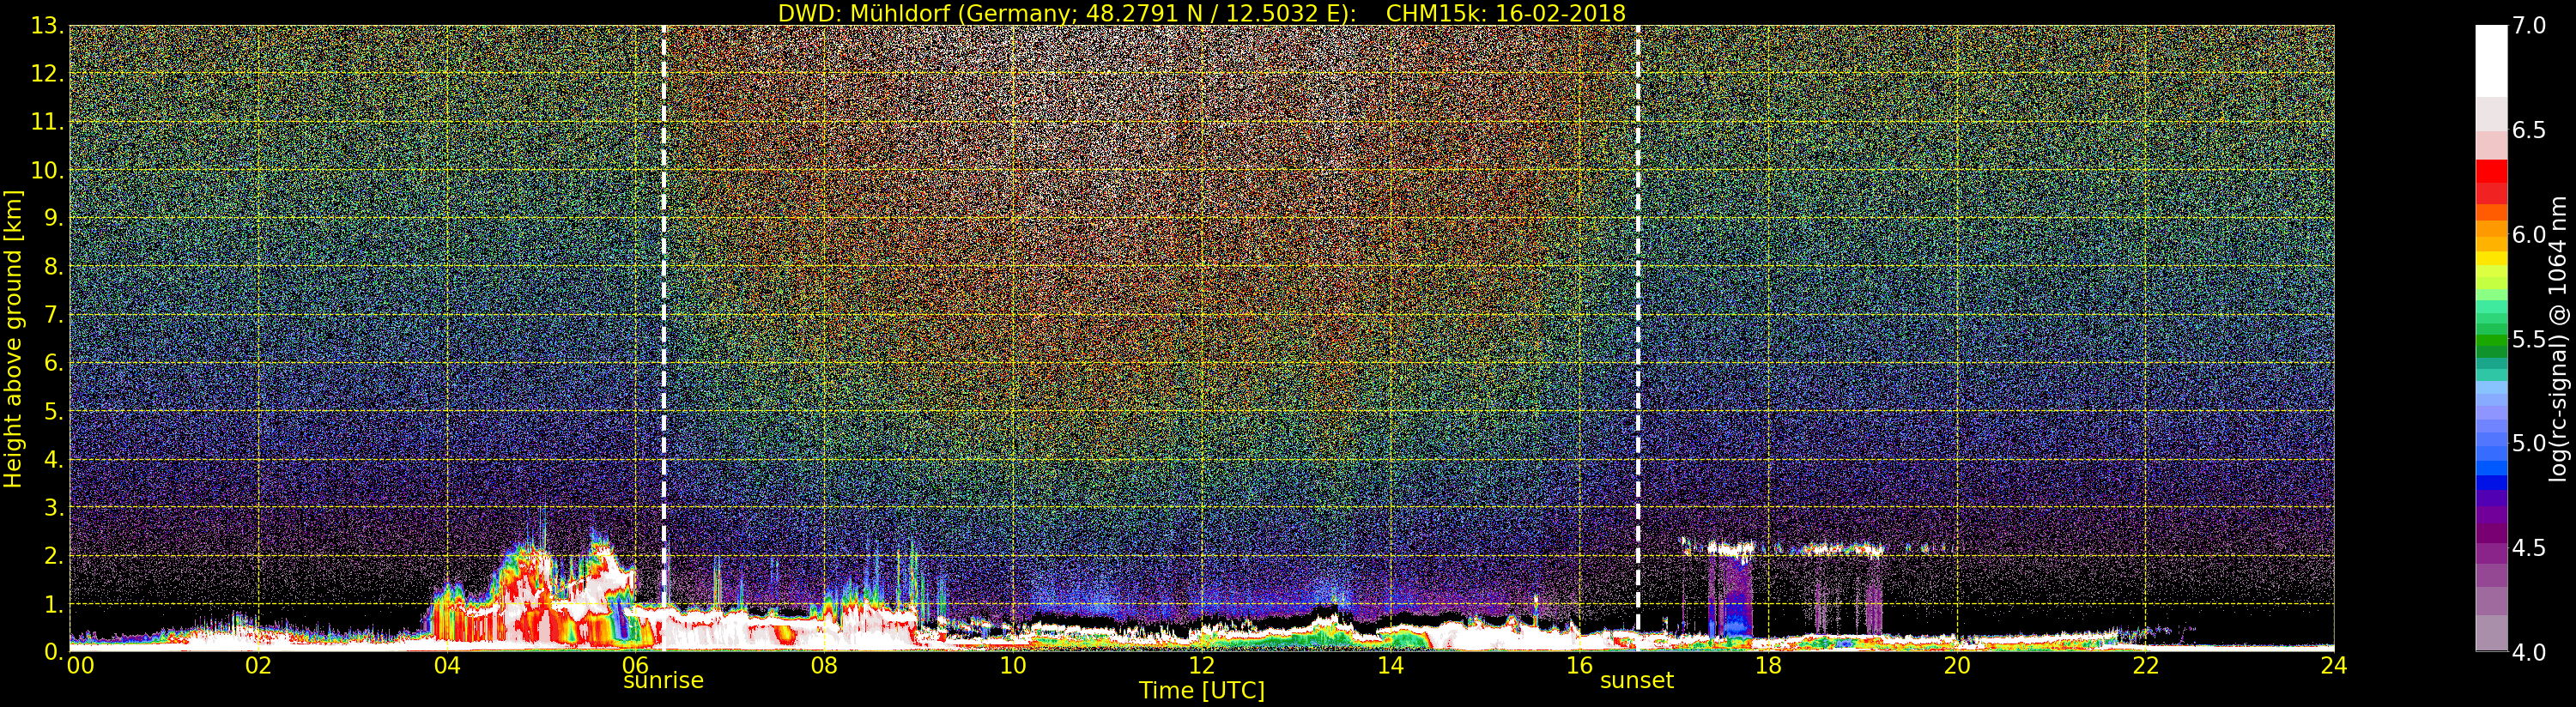2576x707 pixels.
Task: Pick the white band at the colorbar top
Action: pyautogui.click(x=2491, y=60)
